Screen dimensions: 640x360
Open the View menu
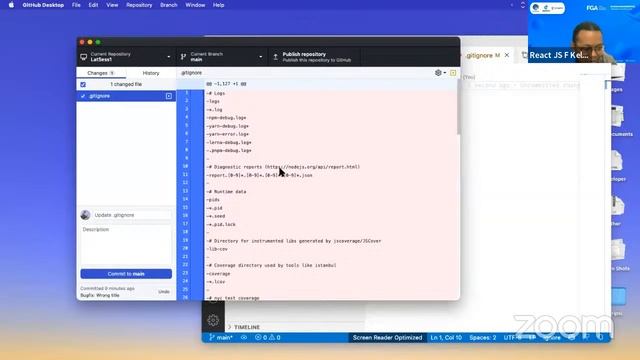coord(112,5)
